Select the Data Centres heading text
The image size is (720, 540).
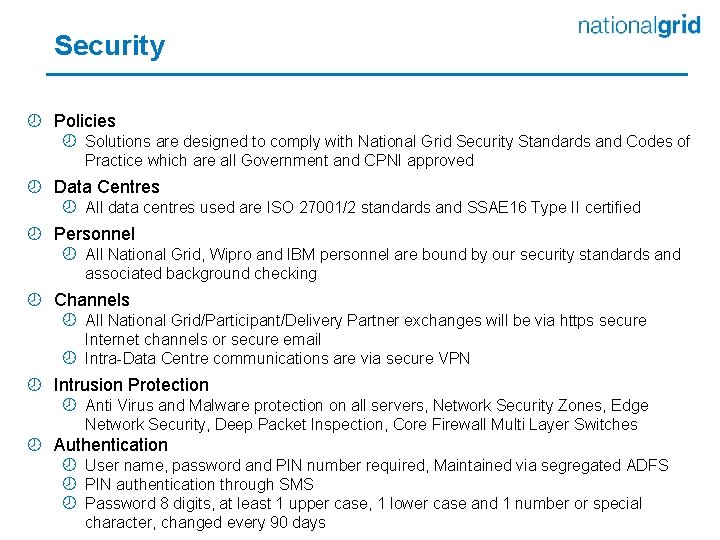pos(106,187)
